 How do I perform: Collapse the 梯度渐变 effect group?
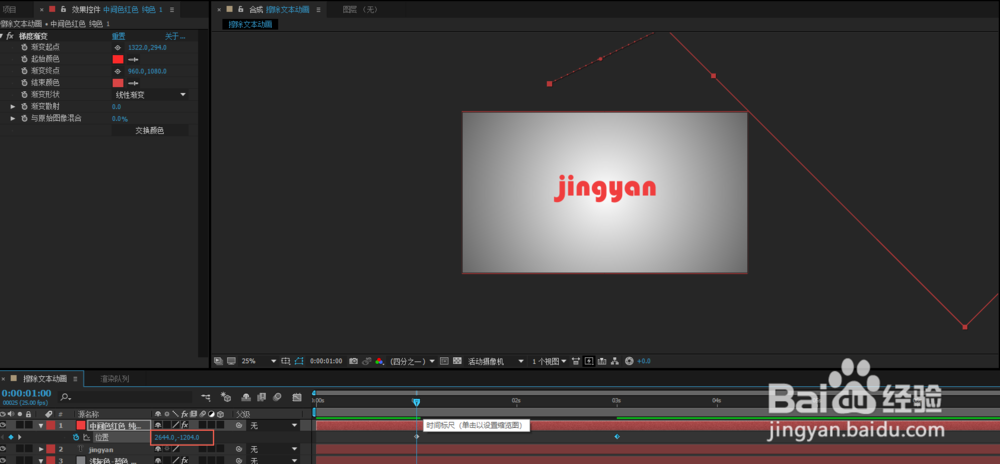pyautogui.click(x=2, y=36)
